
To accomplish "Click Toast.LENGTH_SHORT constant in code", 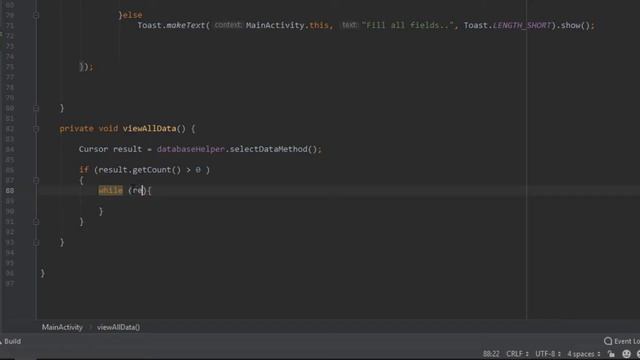I will (507, 25).
